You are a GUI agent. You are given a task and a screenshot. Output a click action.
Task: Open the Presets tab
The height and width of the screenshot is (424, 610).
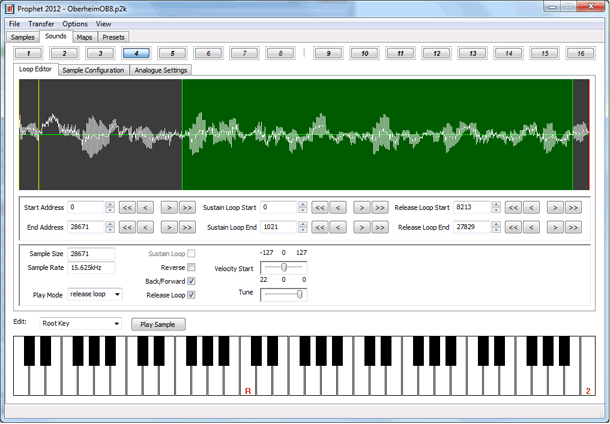point(113,37)
